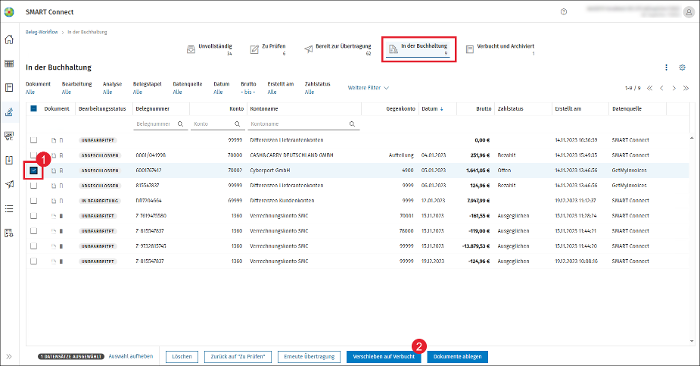Screen dimensions: 700x366
Task: Open the list icon in sidebar
Action: point(9,208)
